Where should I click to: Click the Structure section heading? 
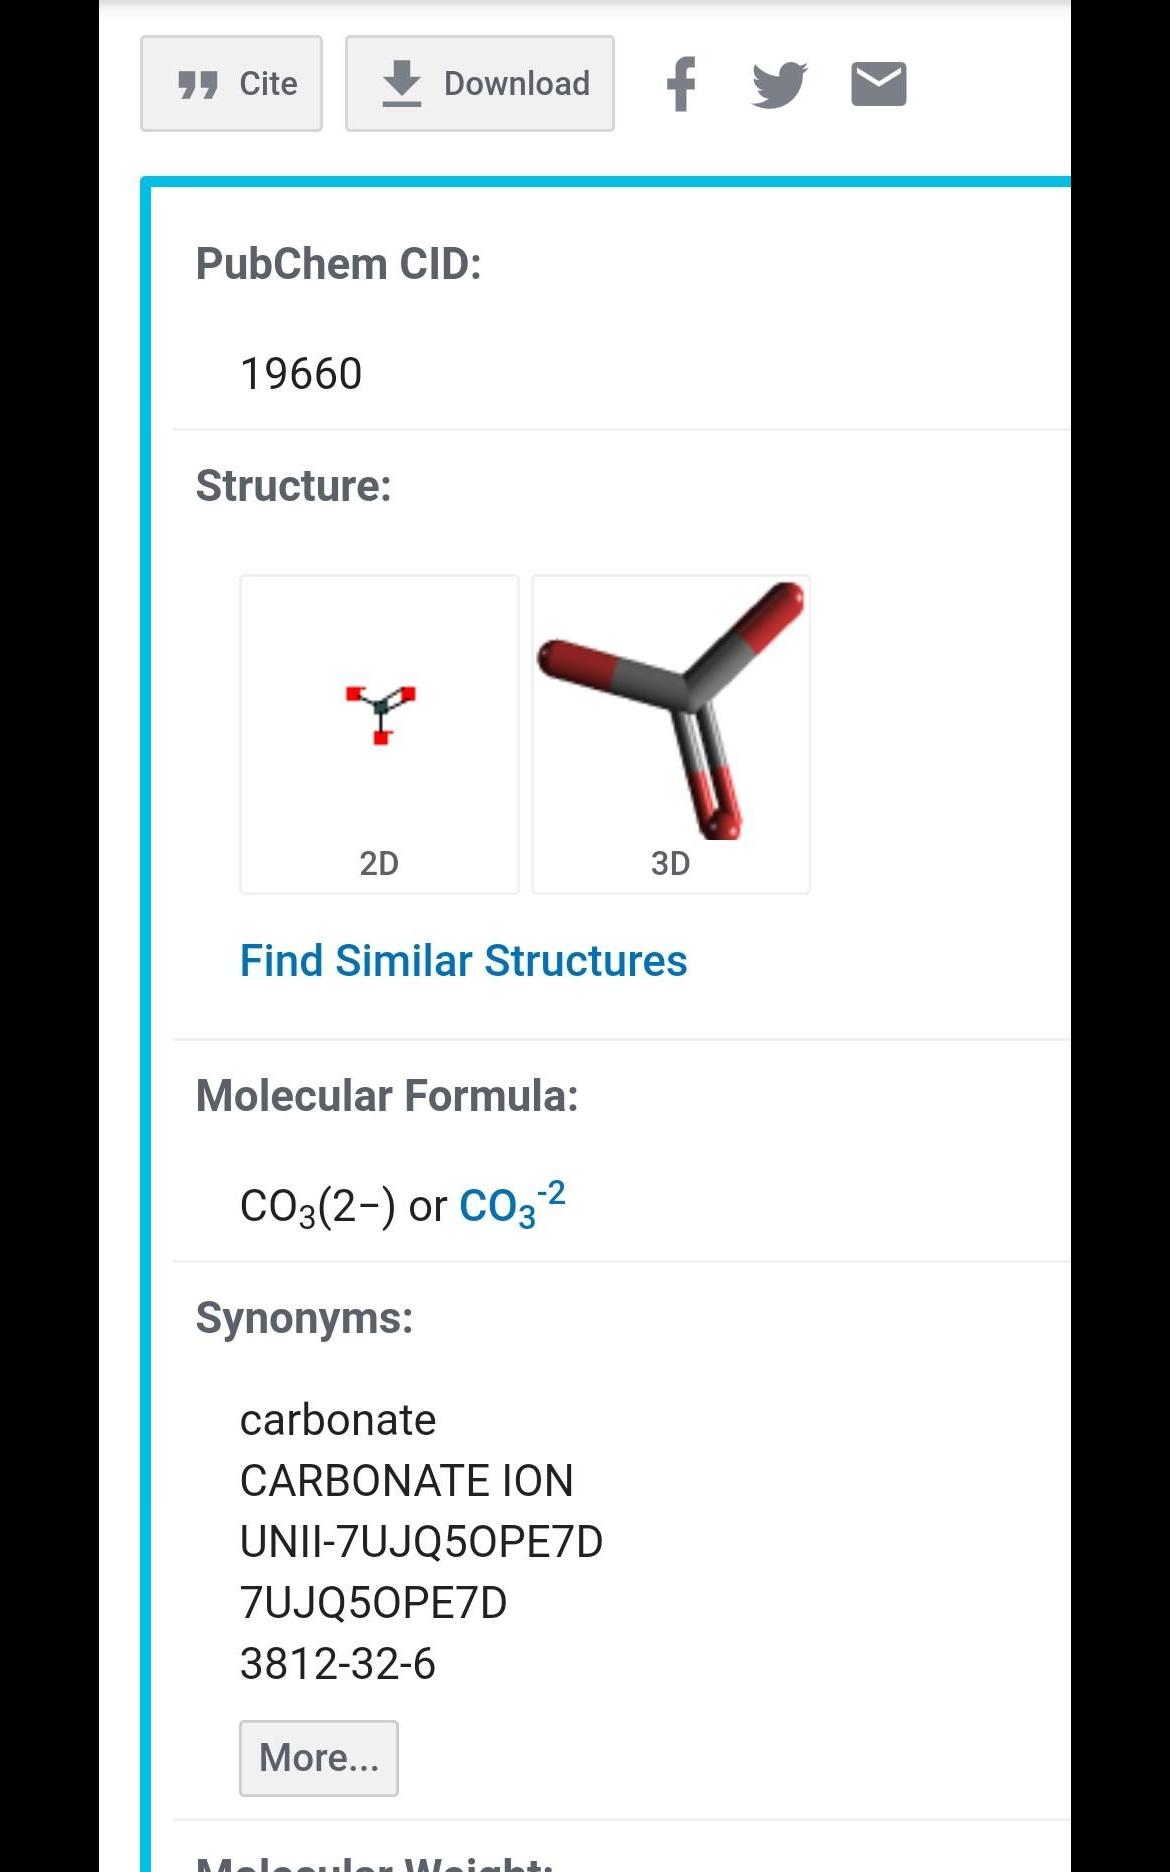click(x=293, y=486)
